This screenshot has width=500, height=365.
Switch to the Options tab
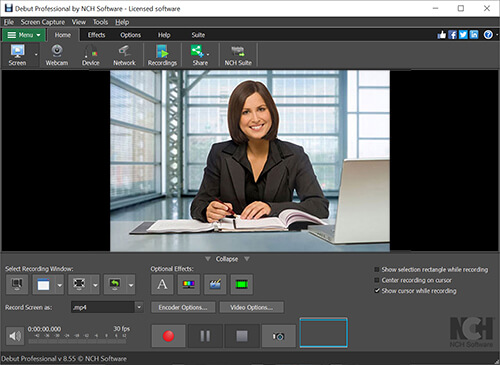click(130, 35)
